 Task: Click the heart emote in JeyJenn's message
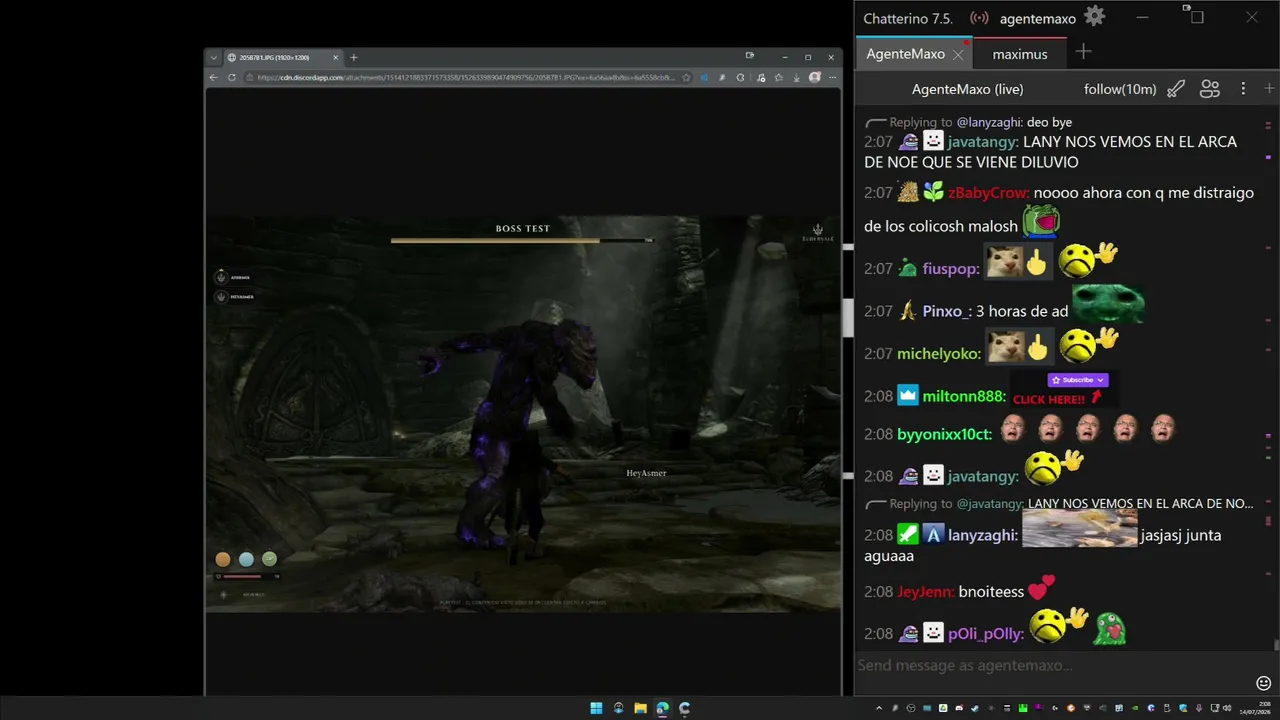(1042, 587)
